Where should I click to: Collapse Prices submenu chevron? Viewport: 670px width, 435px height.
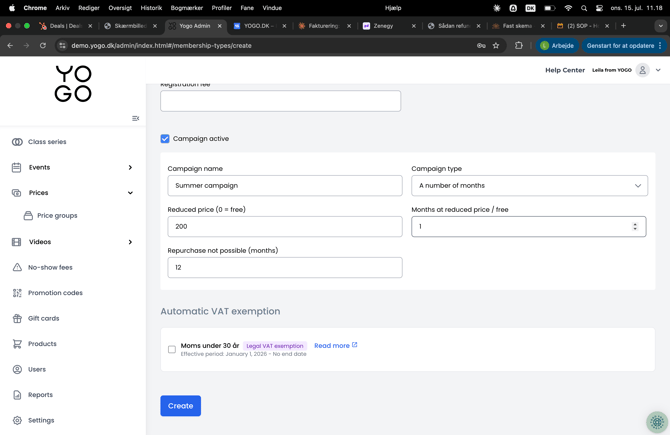coord(130,193)
